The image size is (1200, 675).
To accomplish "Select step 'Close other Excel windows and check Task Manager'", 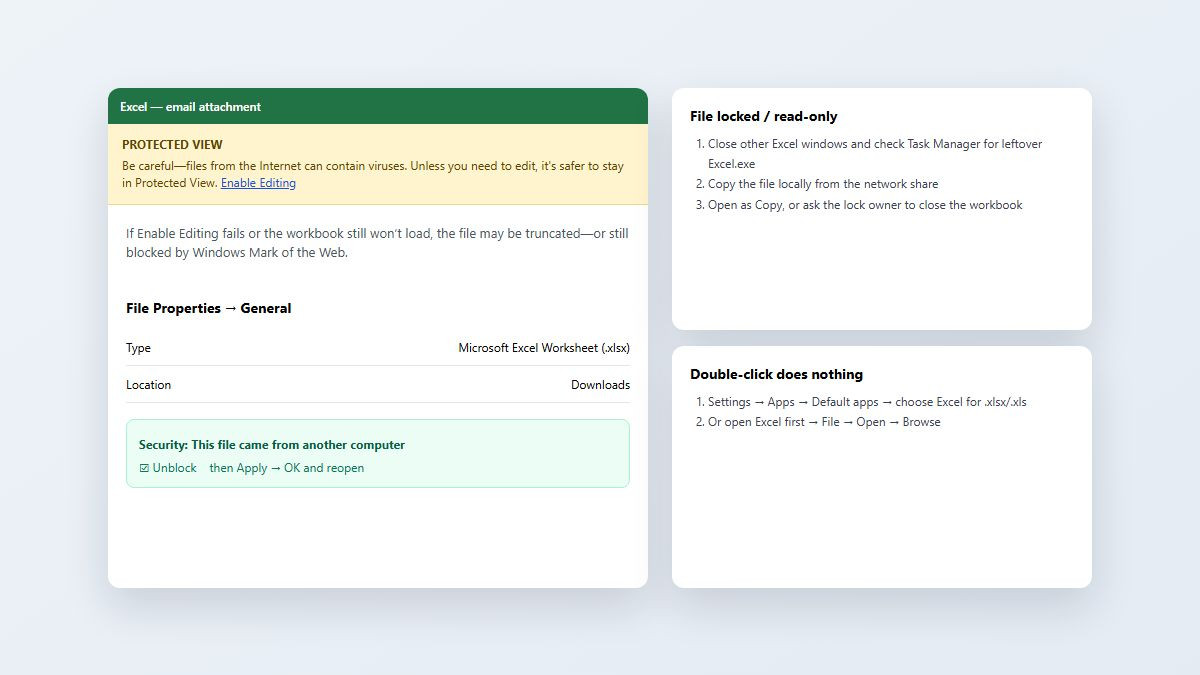I will [x=875, y=153].
